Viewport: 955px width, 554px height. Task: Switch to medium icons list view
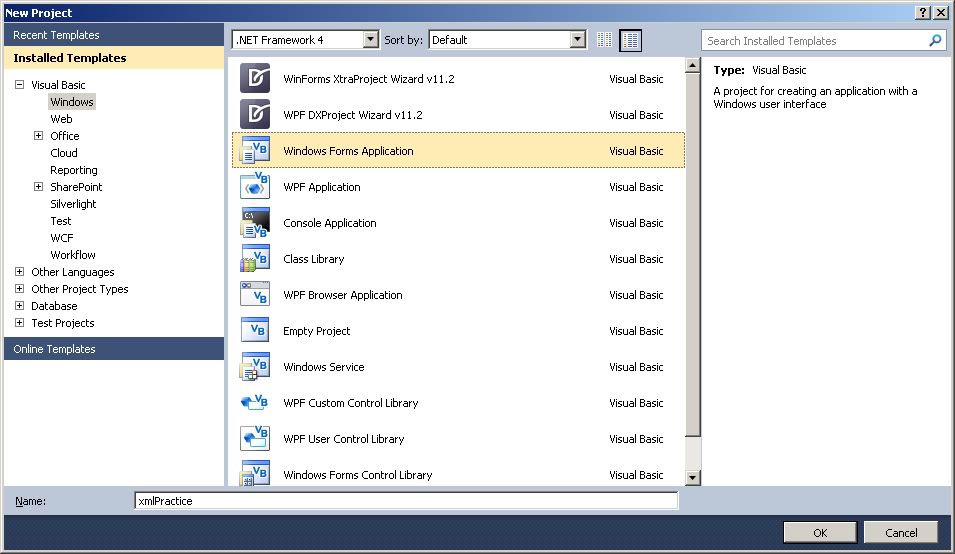(630, 40)
